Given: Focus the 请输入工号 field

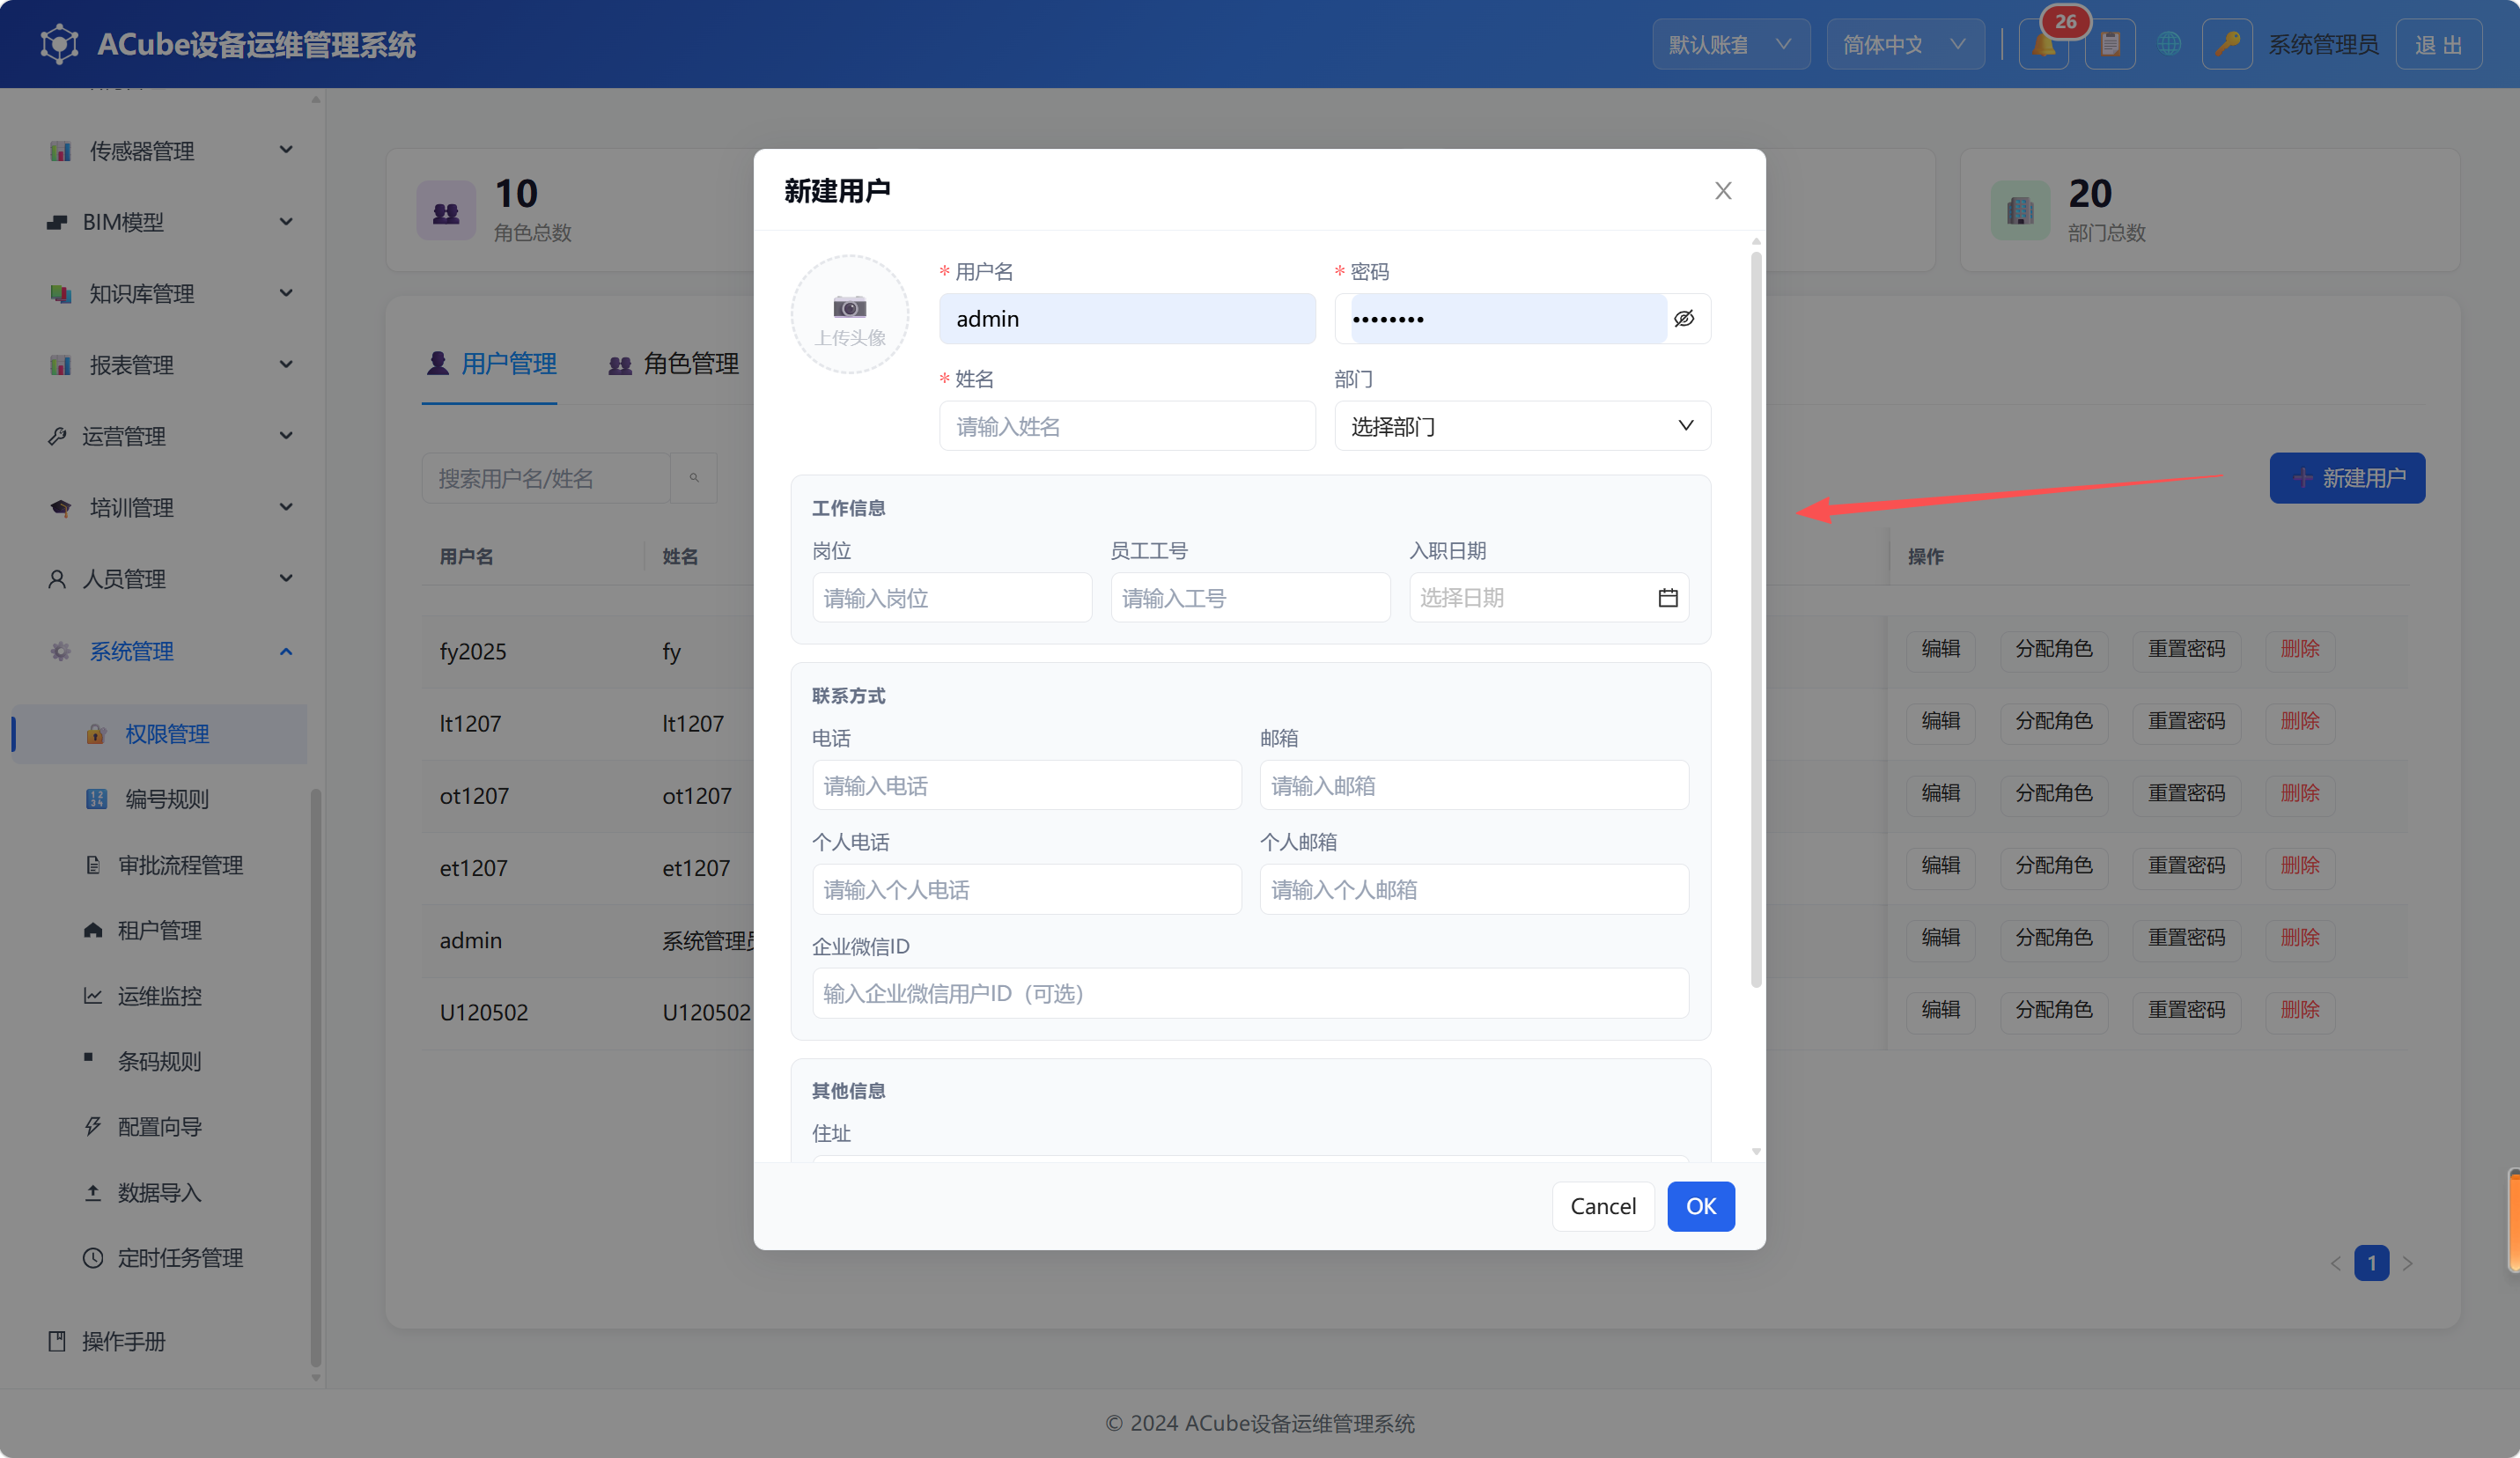Looking at the screenshot, I should [1250, 598].
